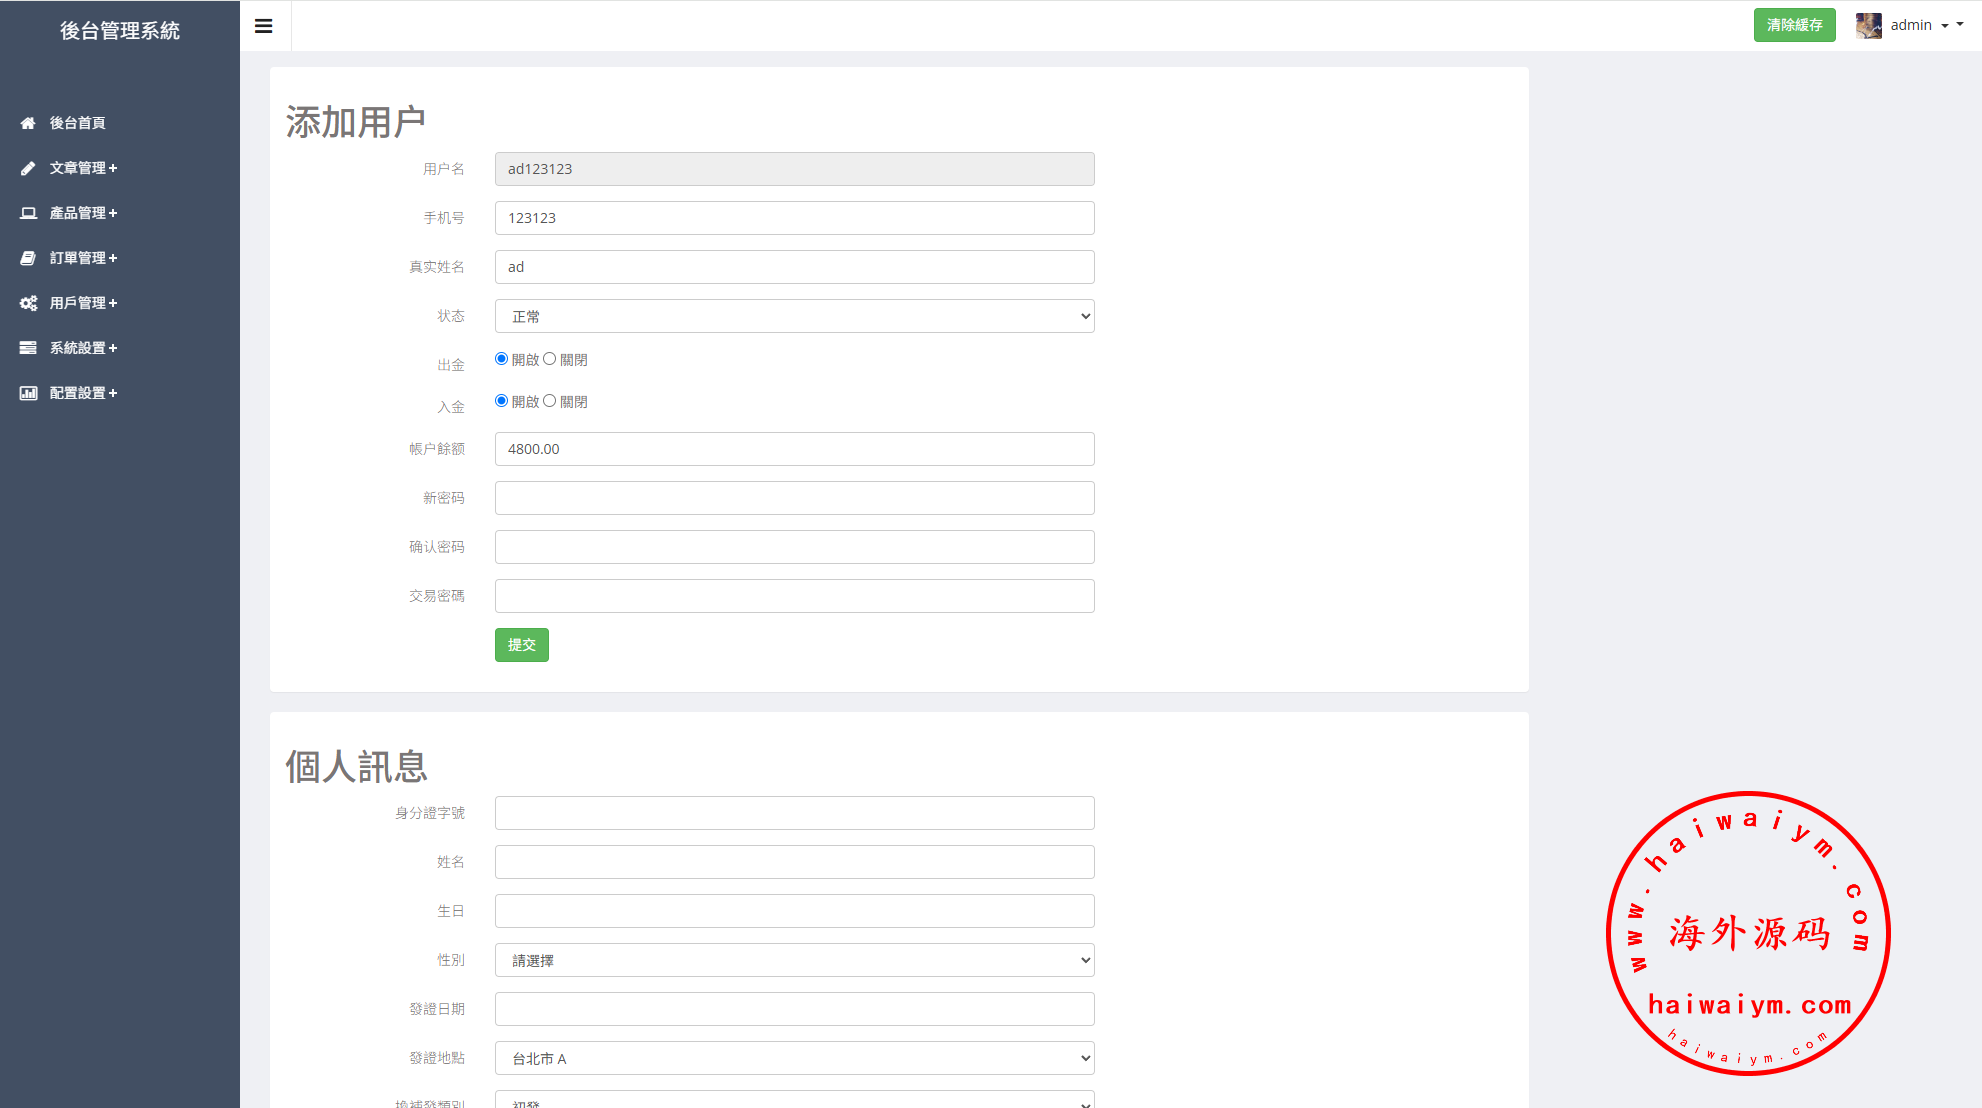Open 用戶管理+ in the sidebar

(x=84, y=303)
